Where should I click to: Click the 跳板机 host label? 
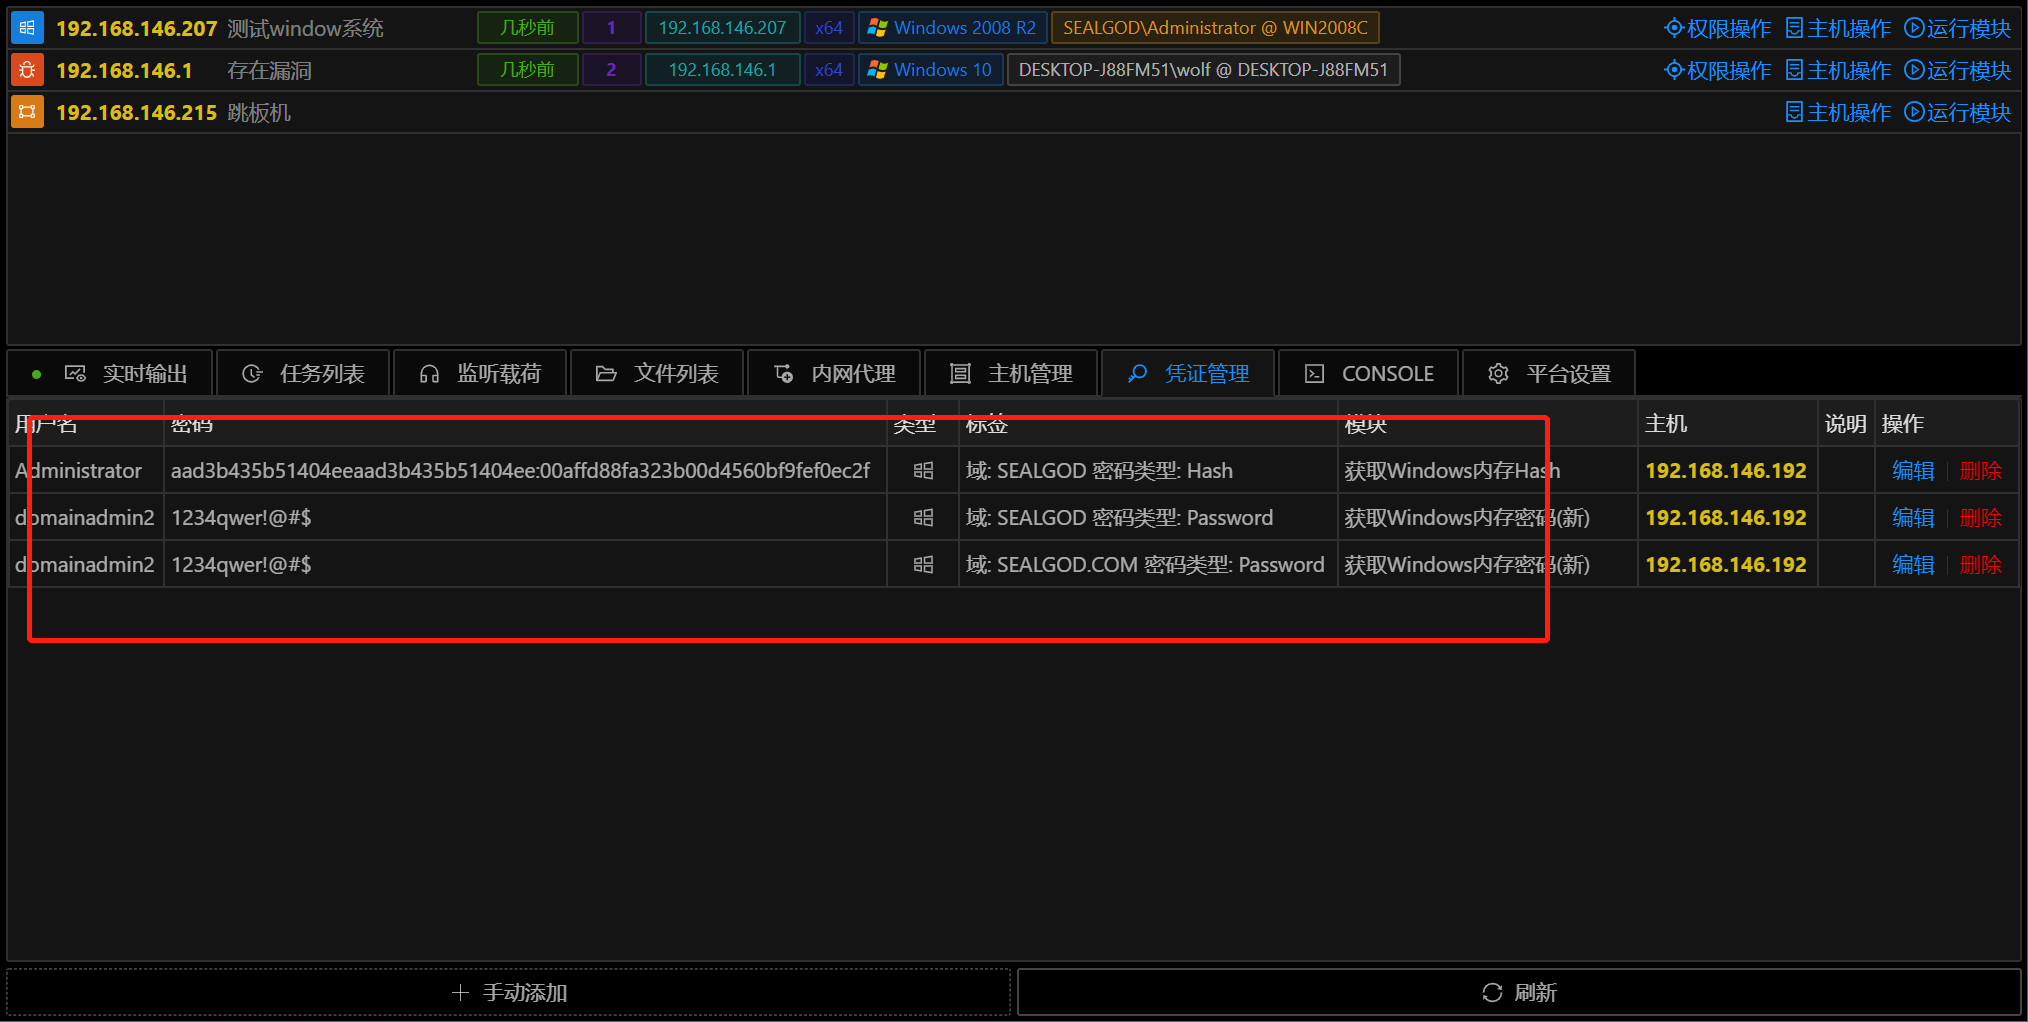click(259, 112)
